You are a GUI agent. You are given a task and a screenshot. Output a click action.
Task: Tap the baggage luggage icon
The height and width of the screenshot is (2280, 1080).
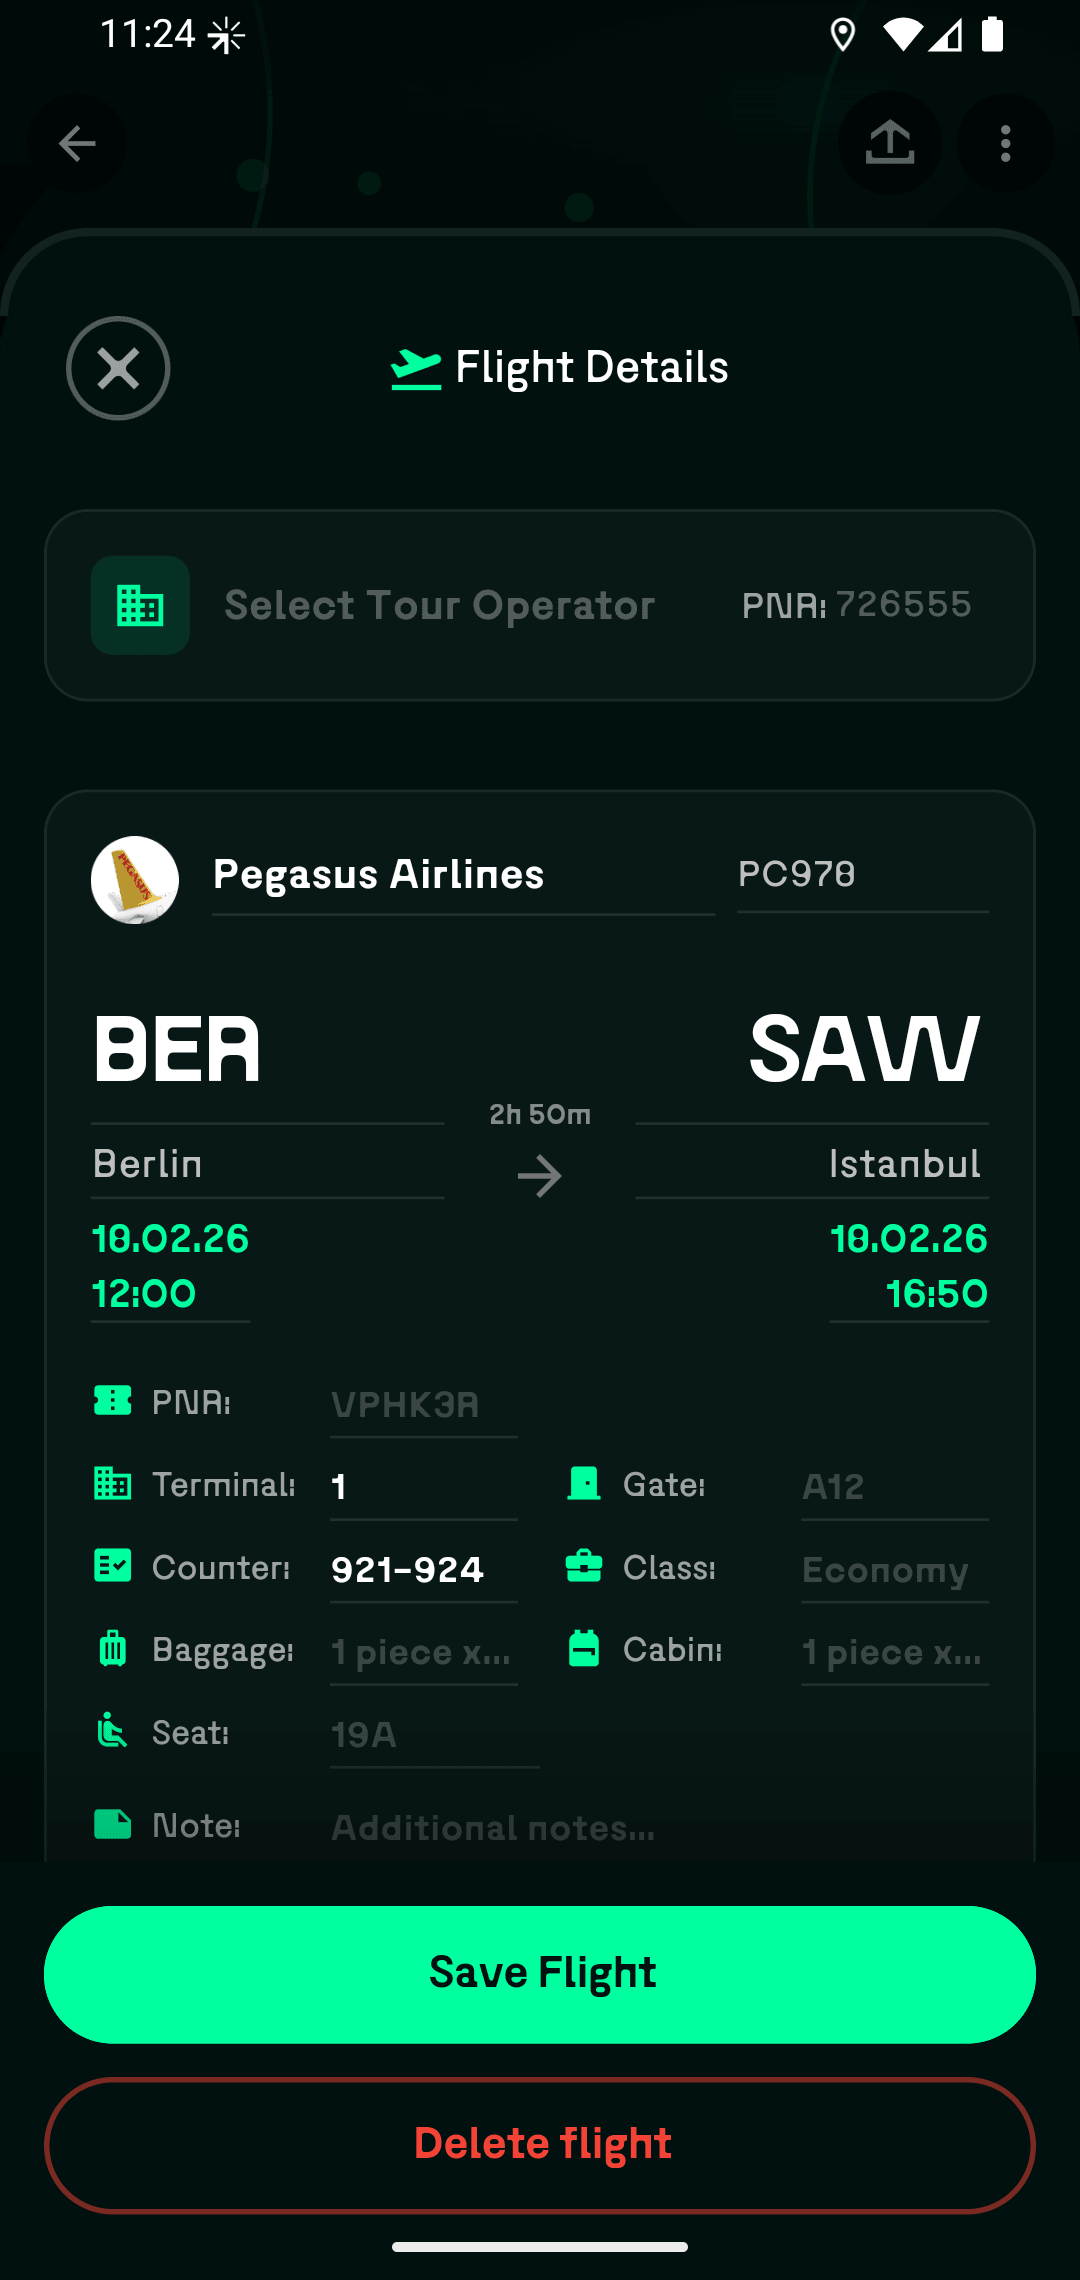(x=112, y=1649)
